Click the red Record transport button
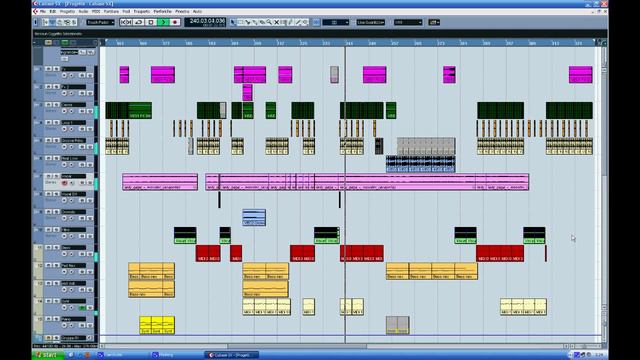 (x=175, y=22)
